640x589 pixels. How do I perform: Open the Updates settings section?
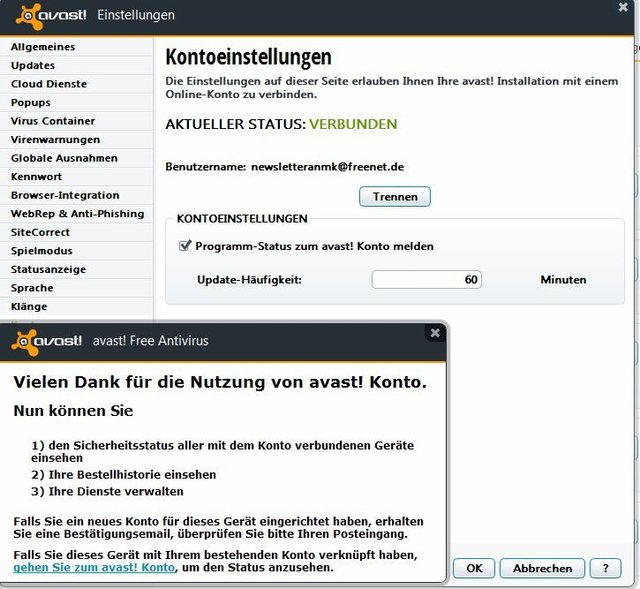76,65
